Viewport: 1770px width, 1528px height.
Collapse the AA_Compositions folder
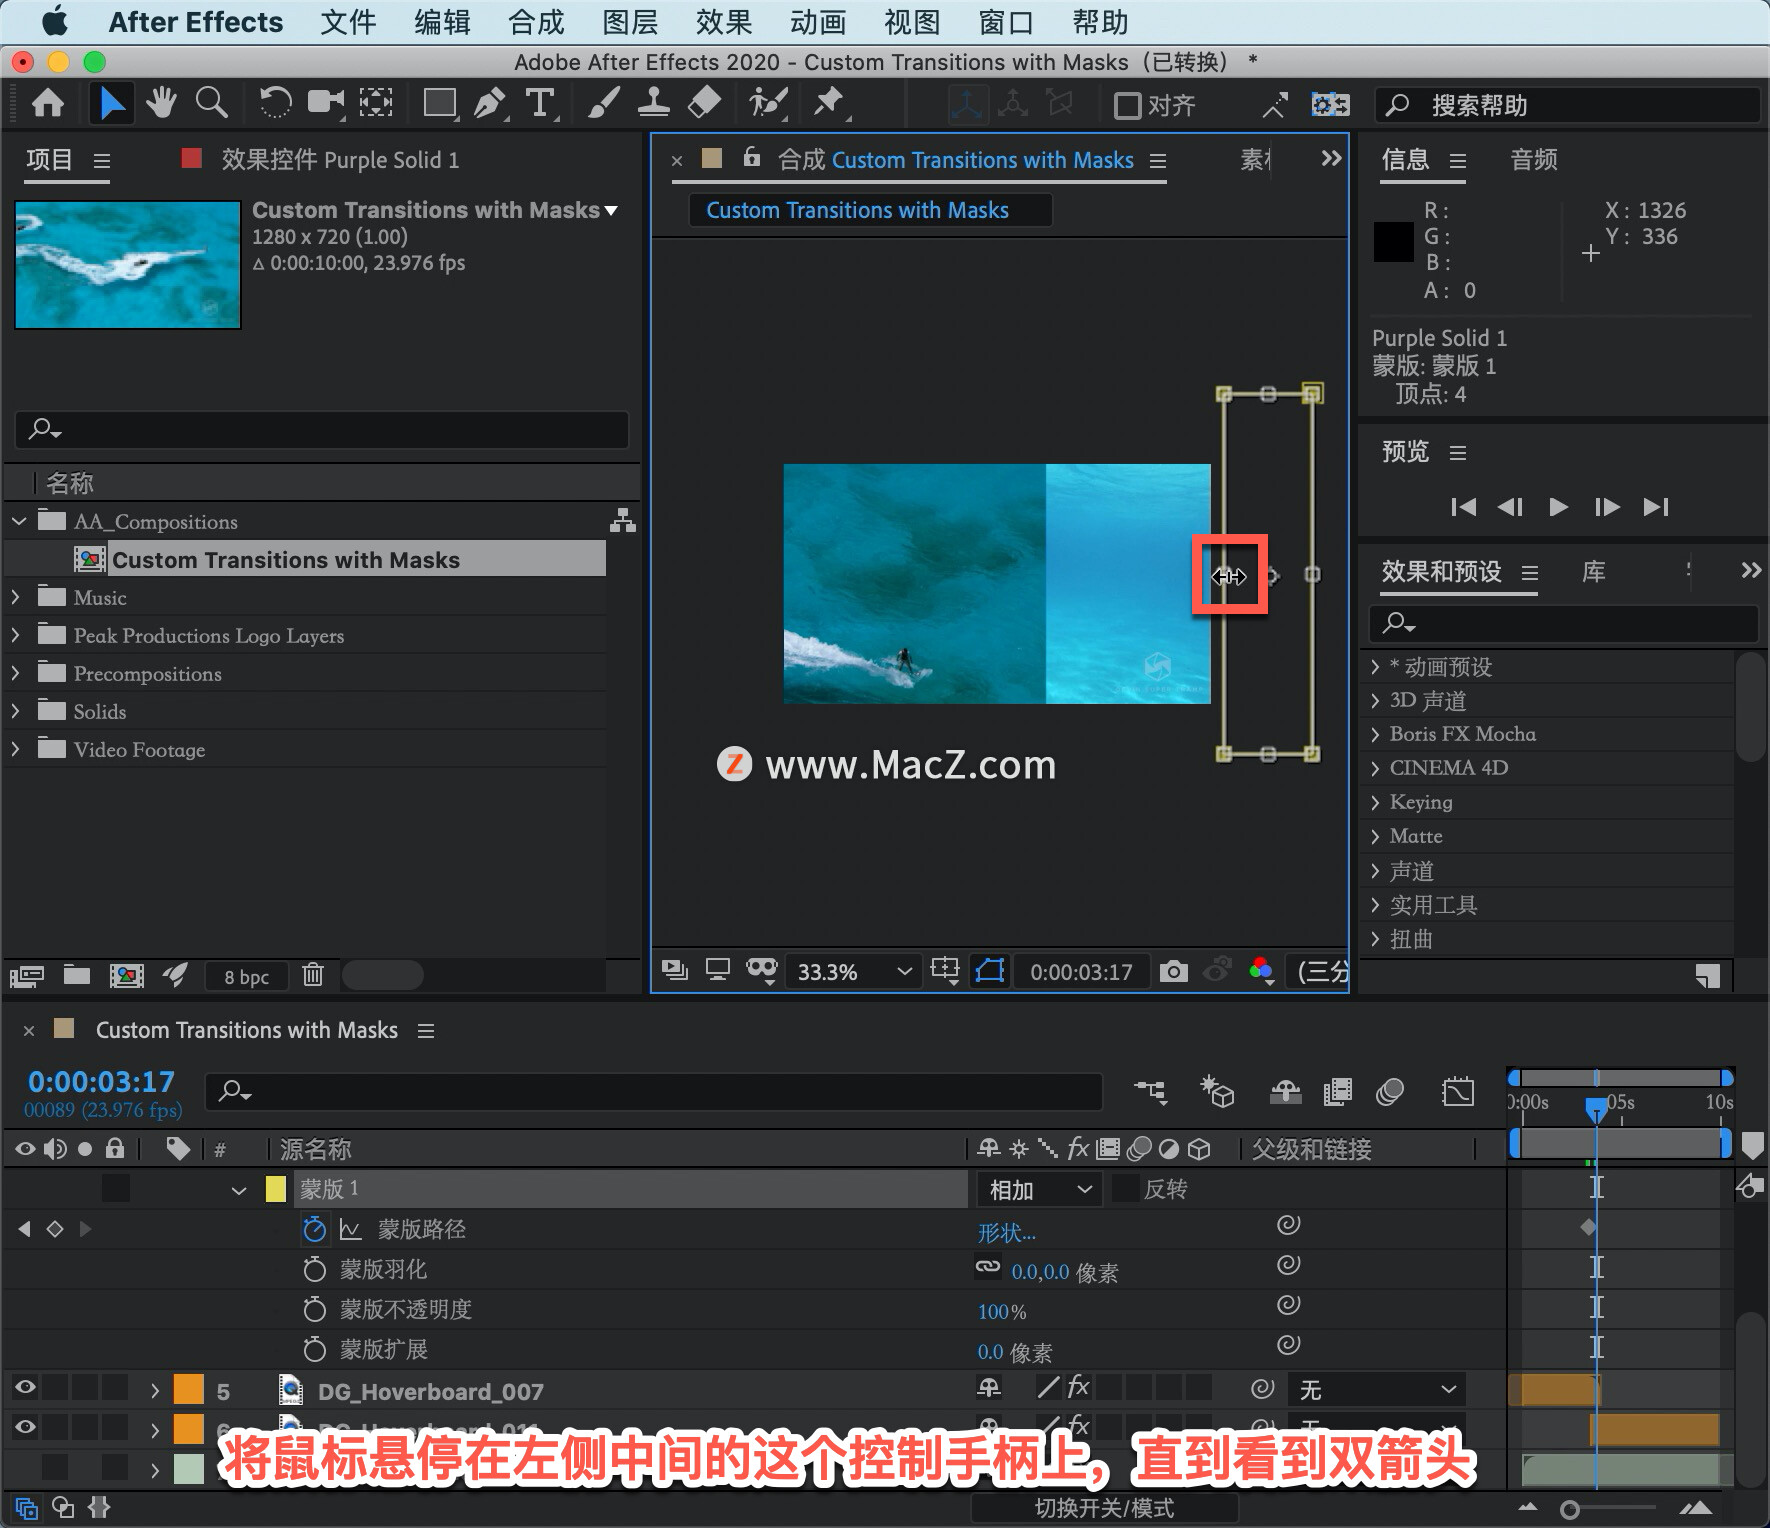[19, 521]
